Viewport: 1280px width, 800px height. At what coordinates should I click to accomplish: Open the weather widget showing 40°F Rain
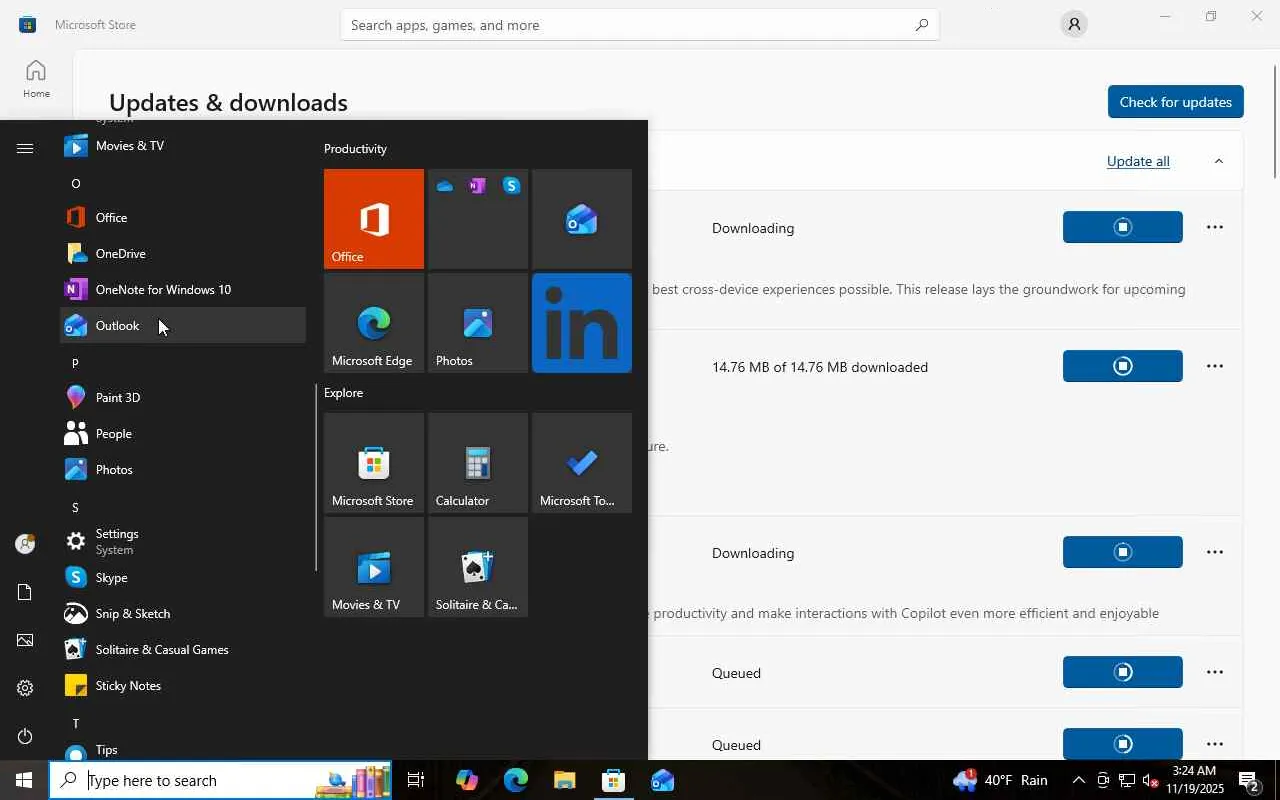click(x=1001, y=780)
